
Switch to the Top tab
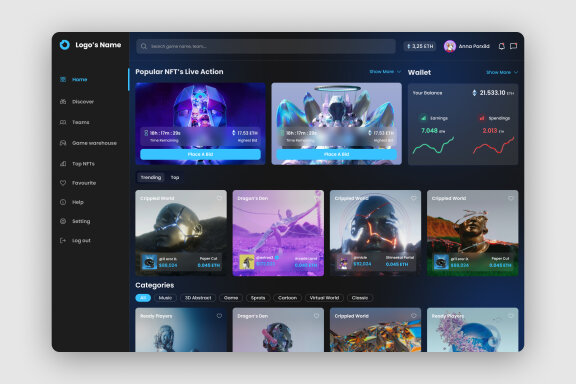(175, 177)
